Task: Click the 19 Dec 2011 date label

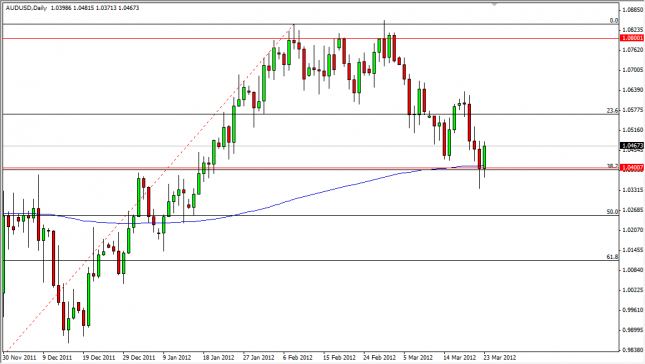Action: (x=99, y=357)
